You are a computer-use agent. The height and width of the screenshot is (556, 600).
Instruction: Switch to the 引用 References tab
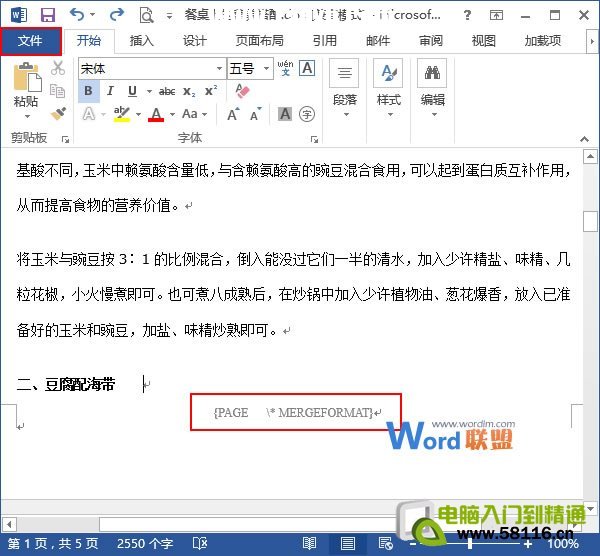click(324, 41)
